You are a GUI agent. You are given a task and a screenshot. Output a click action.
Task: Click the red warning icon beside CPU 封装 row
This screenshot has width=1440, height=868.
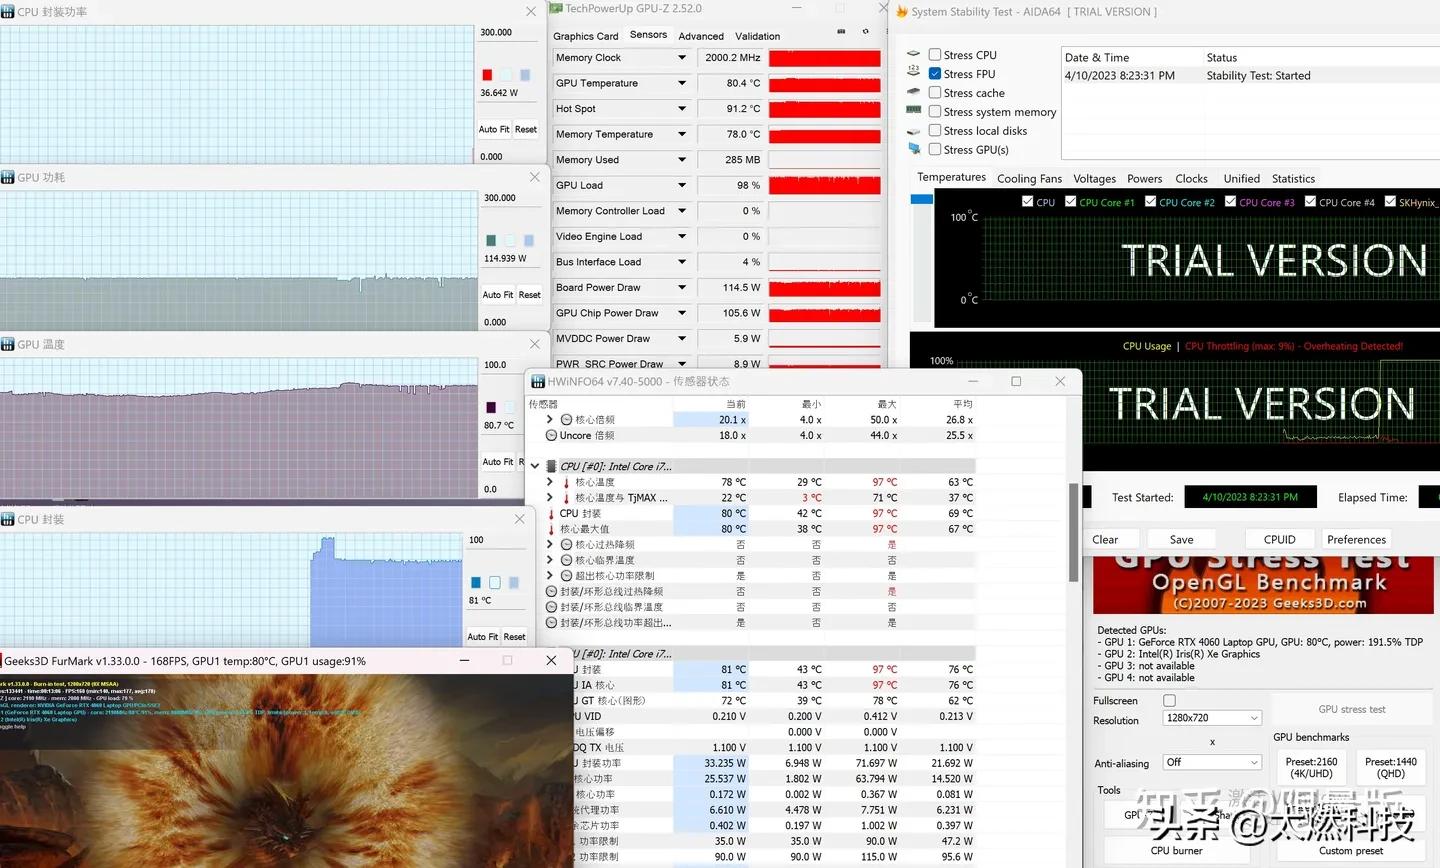coord(551,513)
